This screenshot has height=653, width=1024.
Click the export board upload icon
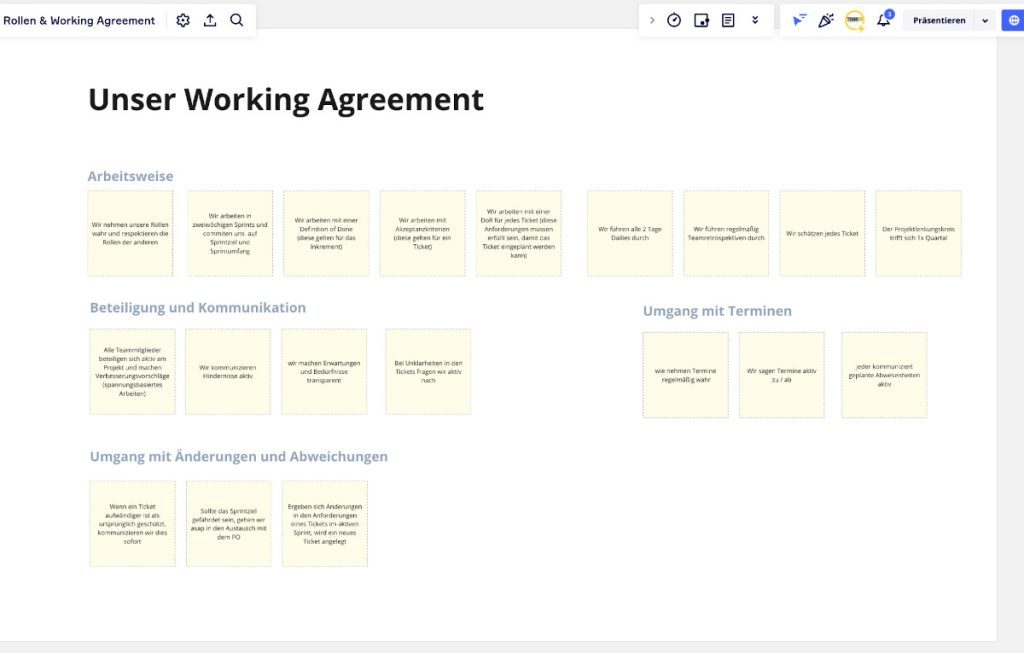[x=210, y=20]
